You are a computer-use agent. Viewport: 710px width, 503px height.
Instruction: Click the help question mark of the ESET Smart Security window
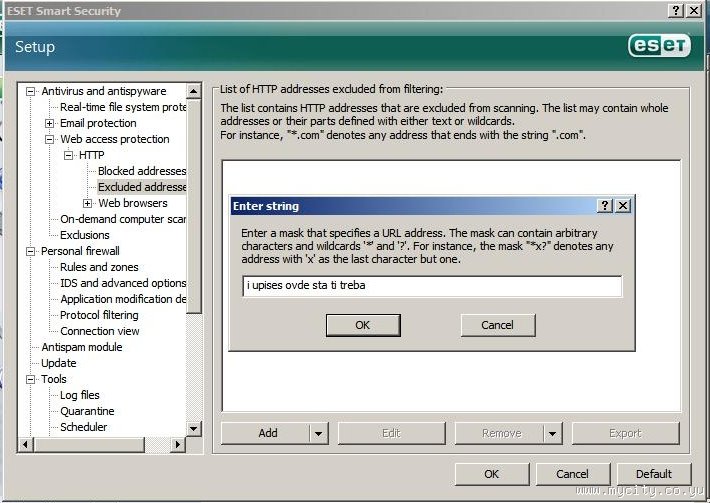pos(676,10)
